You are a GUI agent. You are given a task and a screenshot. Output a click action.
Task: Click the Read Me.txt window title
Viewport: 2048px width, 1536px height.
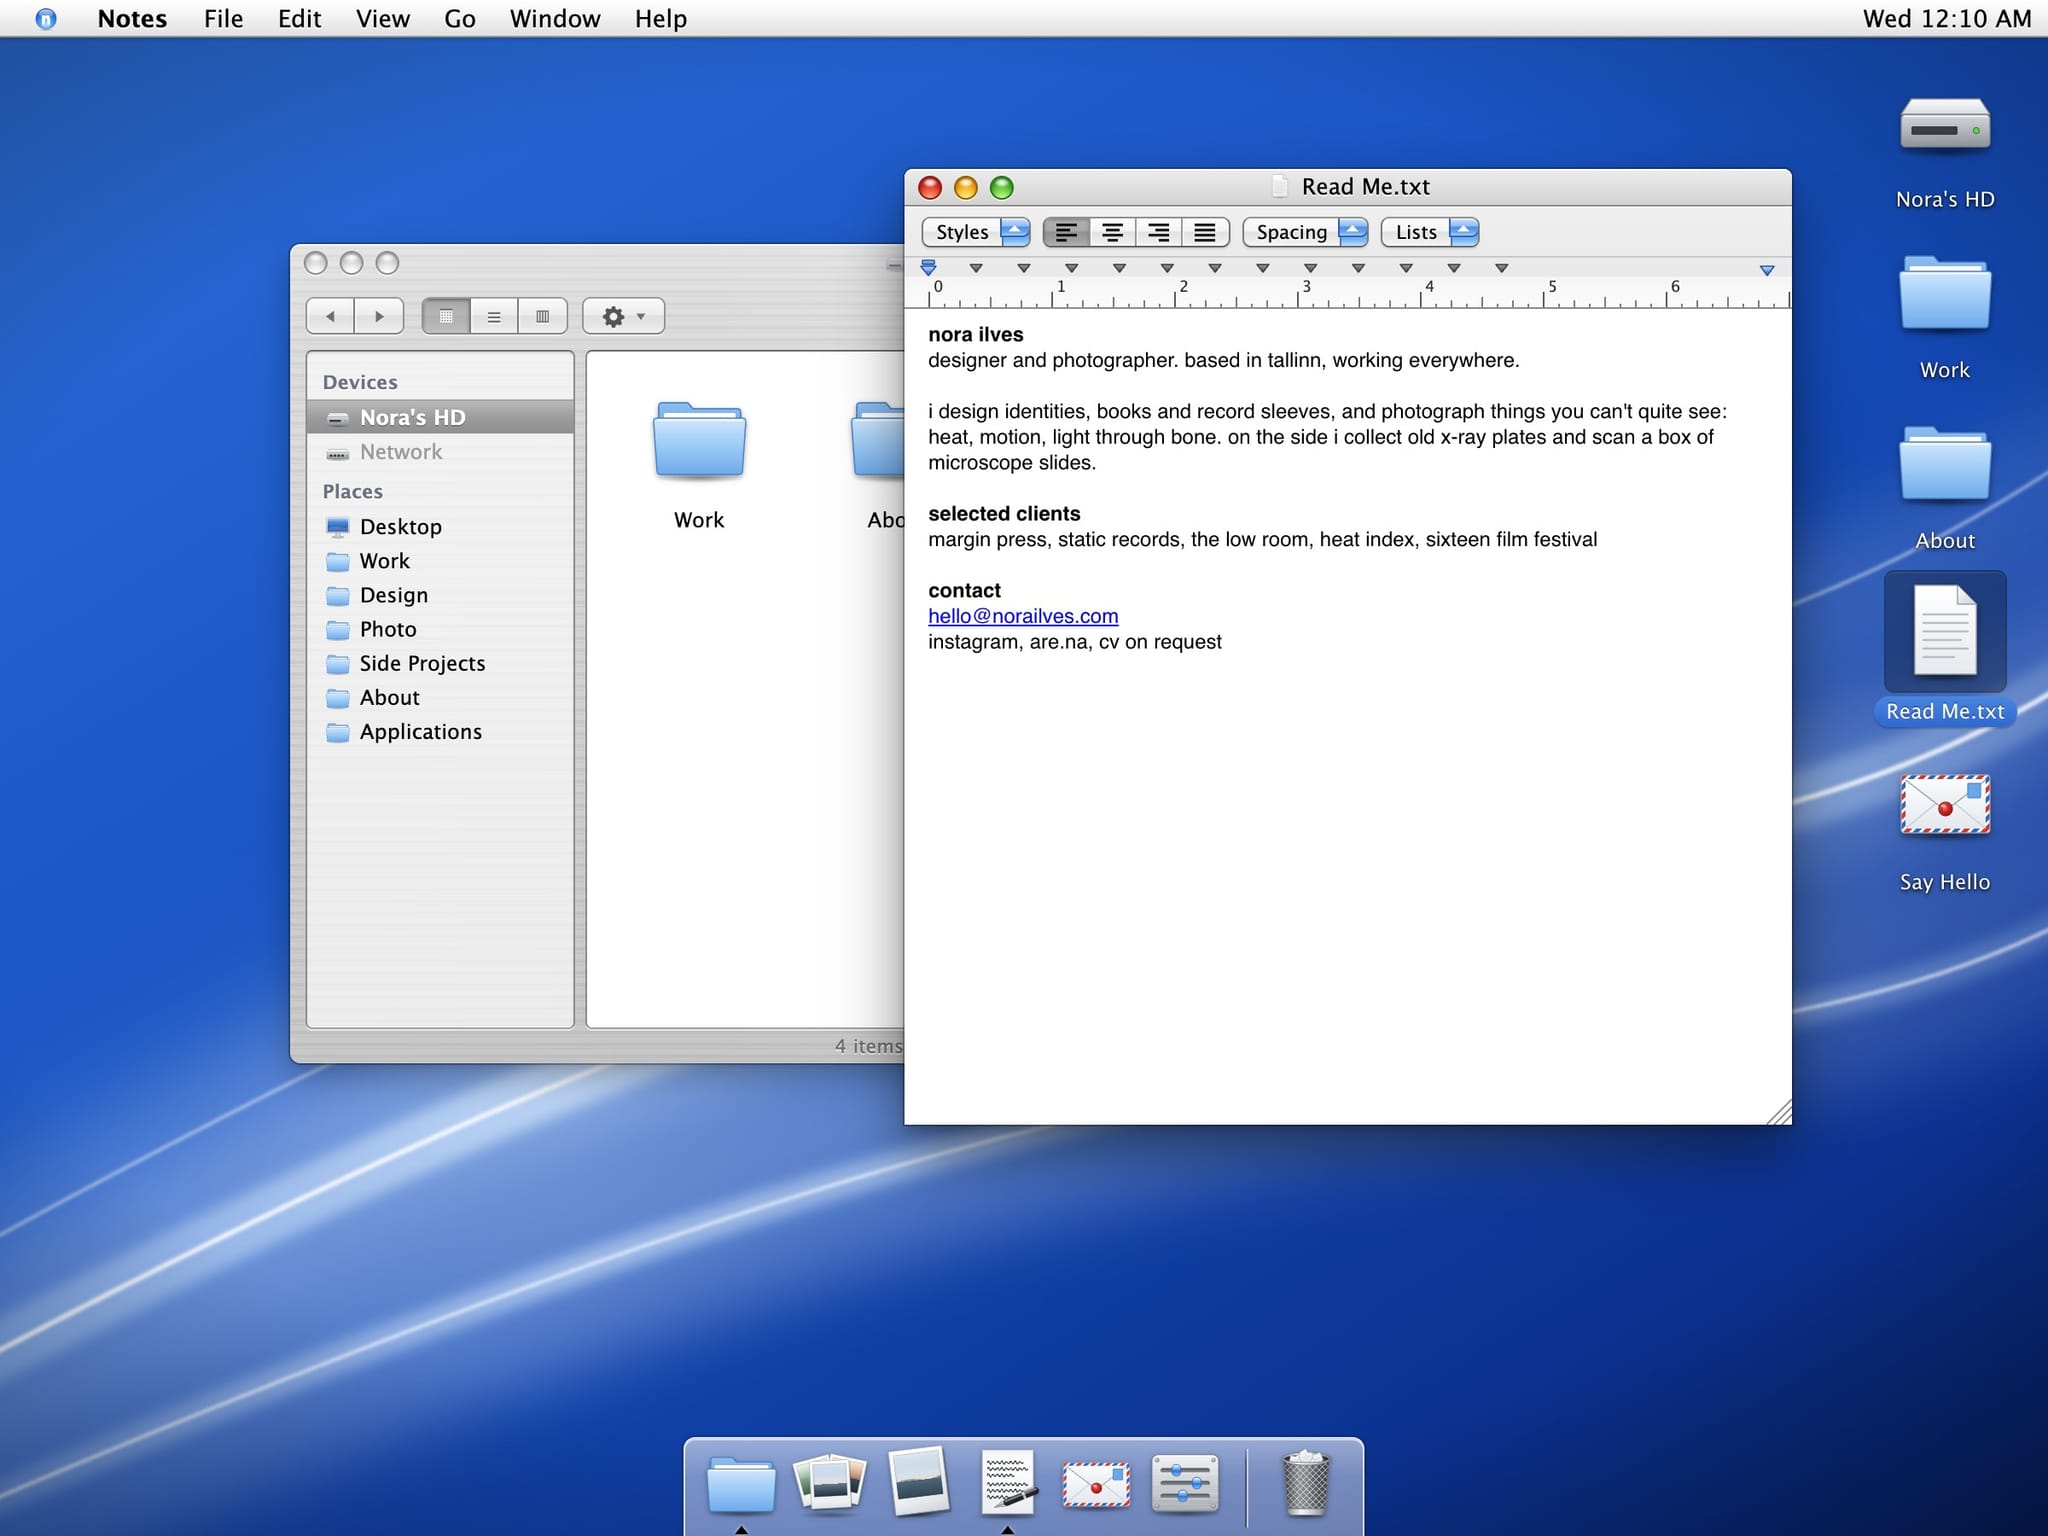(1365, 187)
